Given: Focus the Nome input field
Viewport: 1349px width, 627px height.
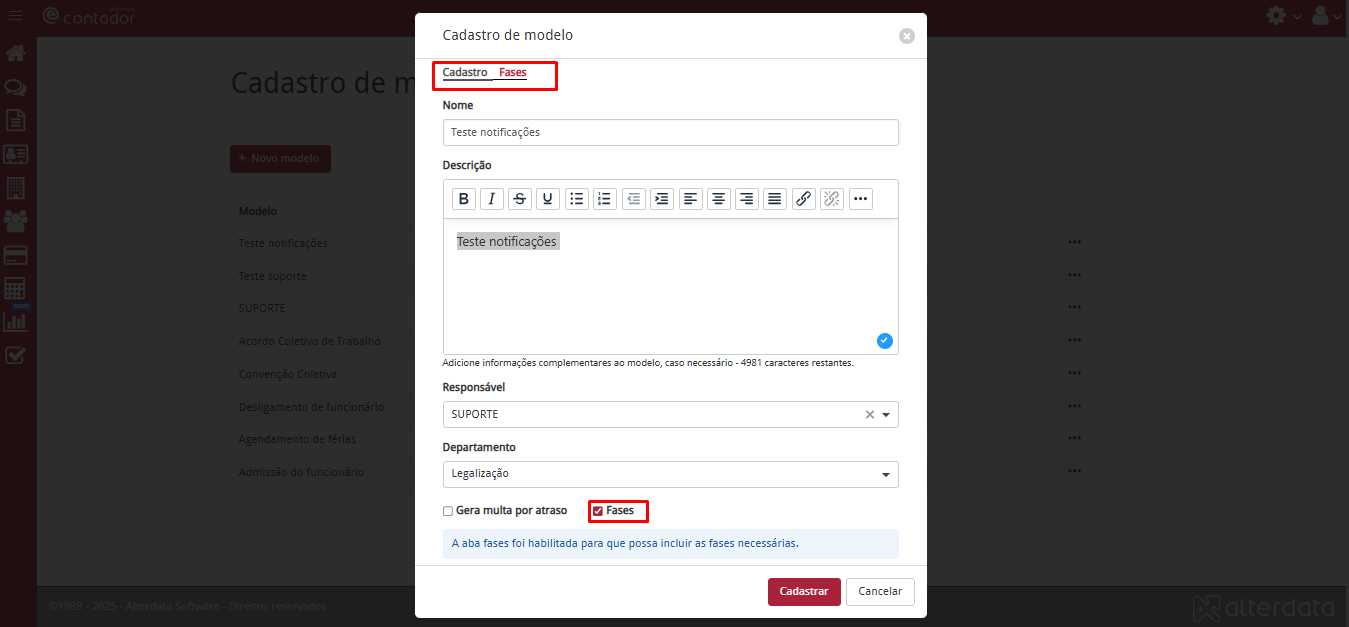Looking at the screenshot, I should click(x=670, y=132).
